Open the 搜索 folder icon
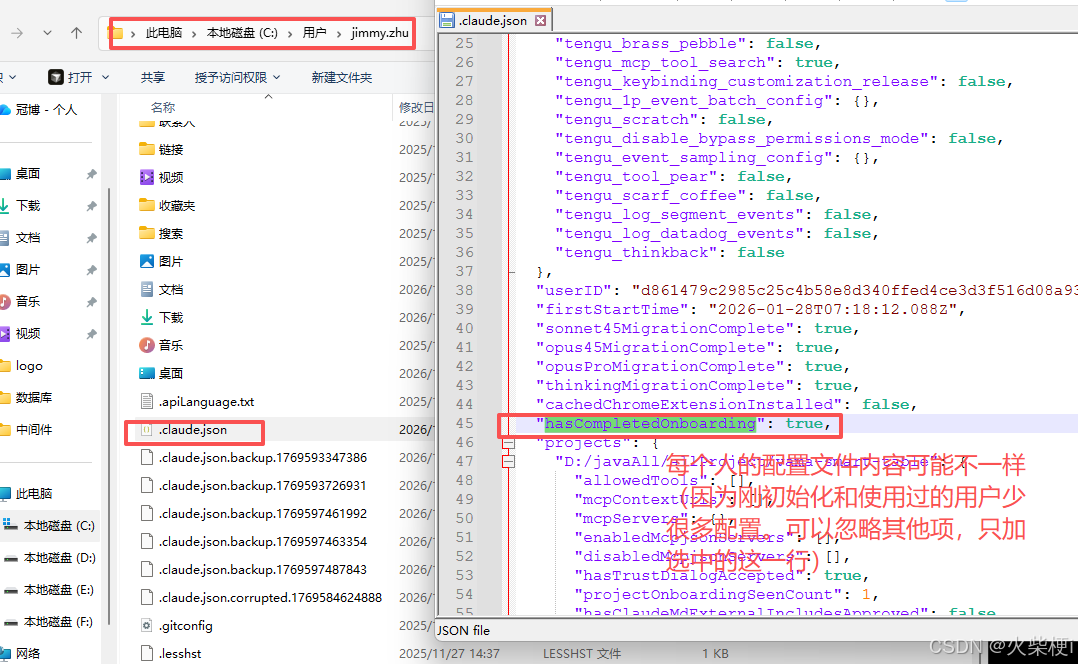Viewport: 1078px width, 664px height. point(146,233)
